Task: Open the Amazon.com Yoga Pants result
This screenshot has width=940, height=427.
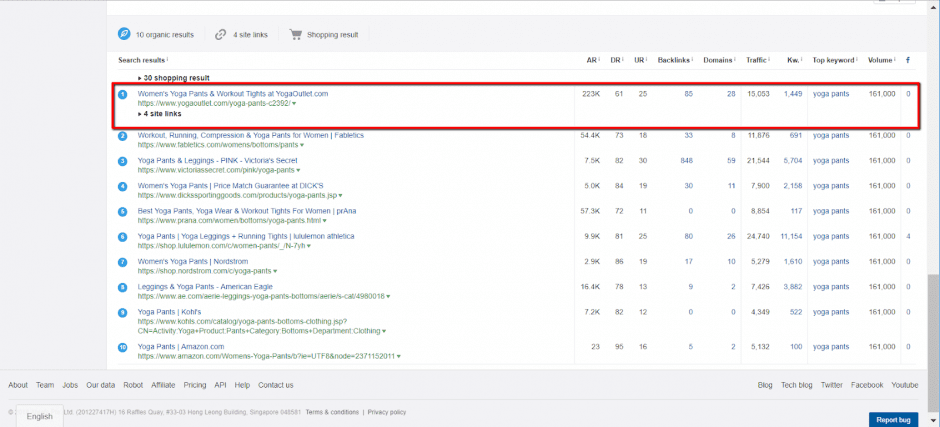Action: pyautogui.click(x=181, y=347)
